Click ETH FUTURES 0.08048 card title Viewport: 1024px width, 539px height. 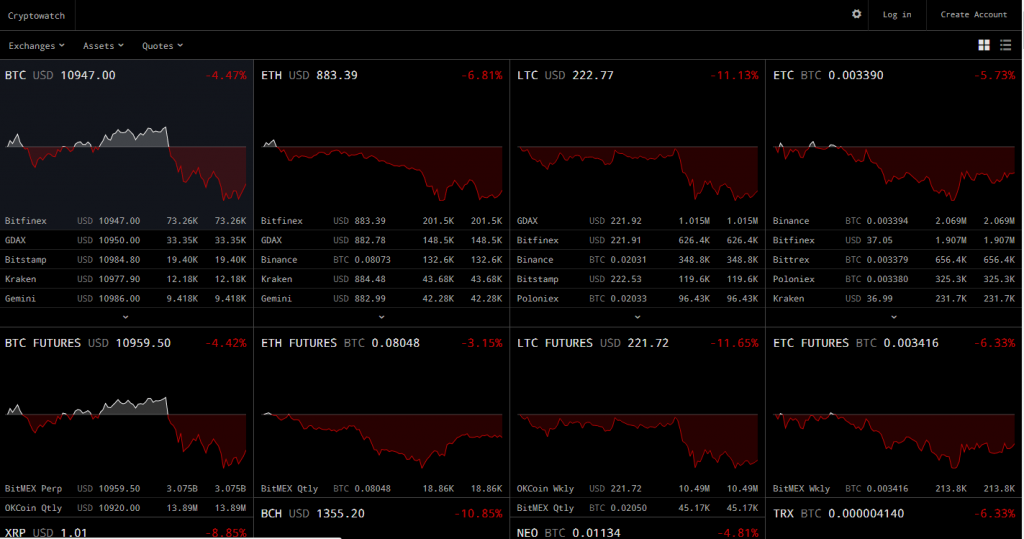(340, 343)
